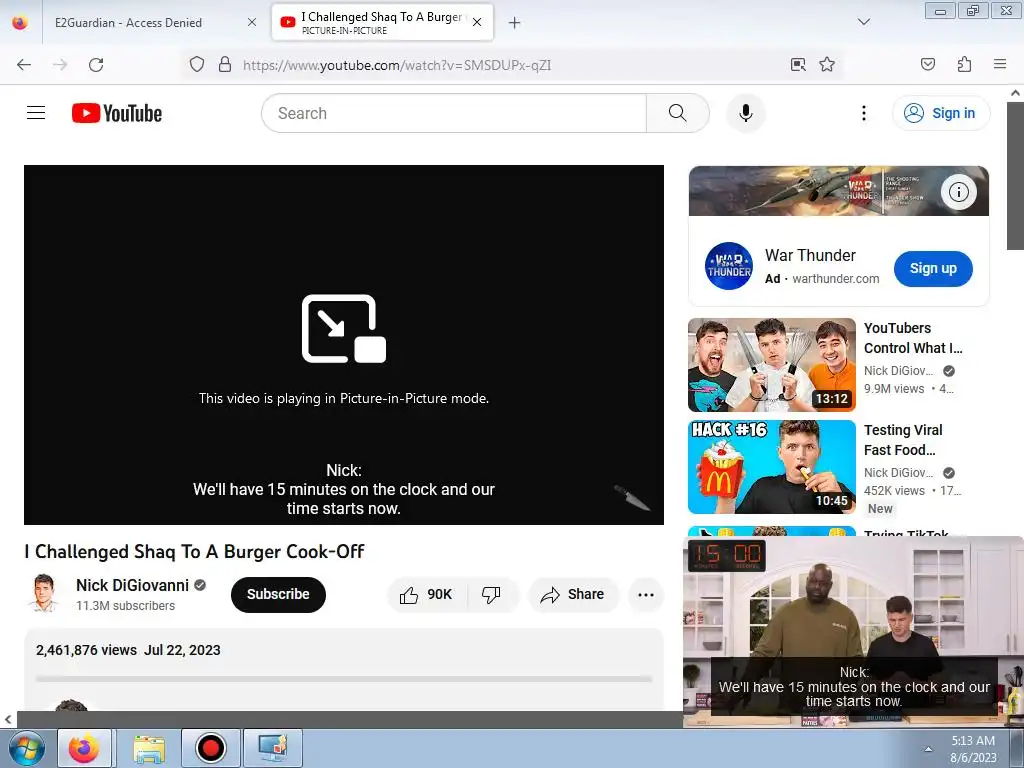Reload the current page

pyautogui.click(x=96, y=65)
